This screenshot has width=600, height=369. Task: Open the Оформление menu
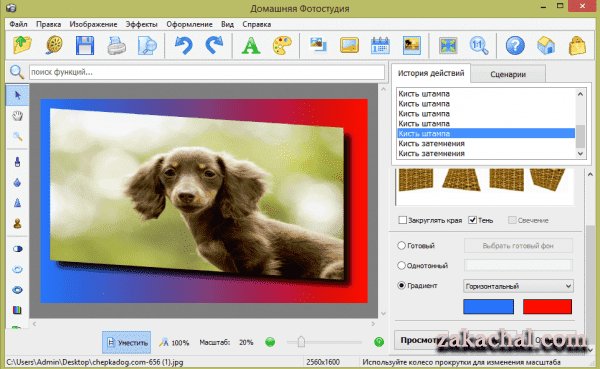[189, 24]
